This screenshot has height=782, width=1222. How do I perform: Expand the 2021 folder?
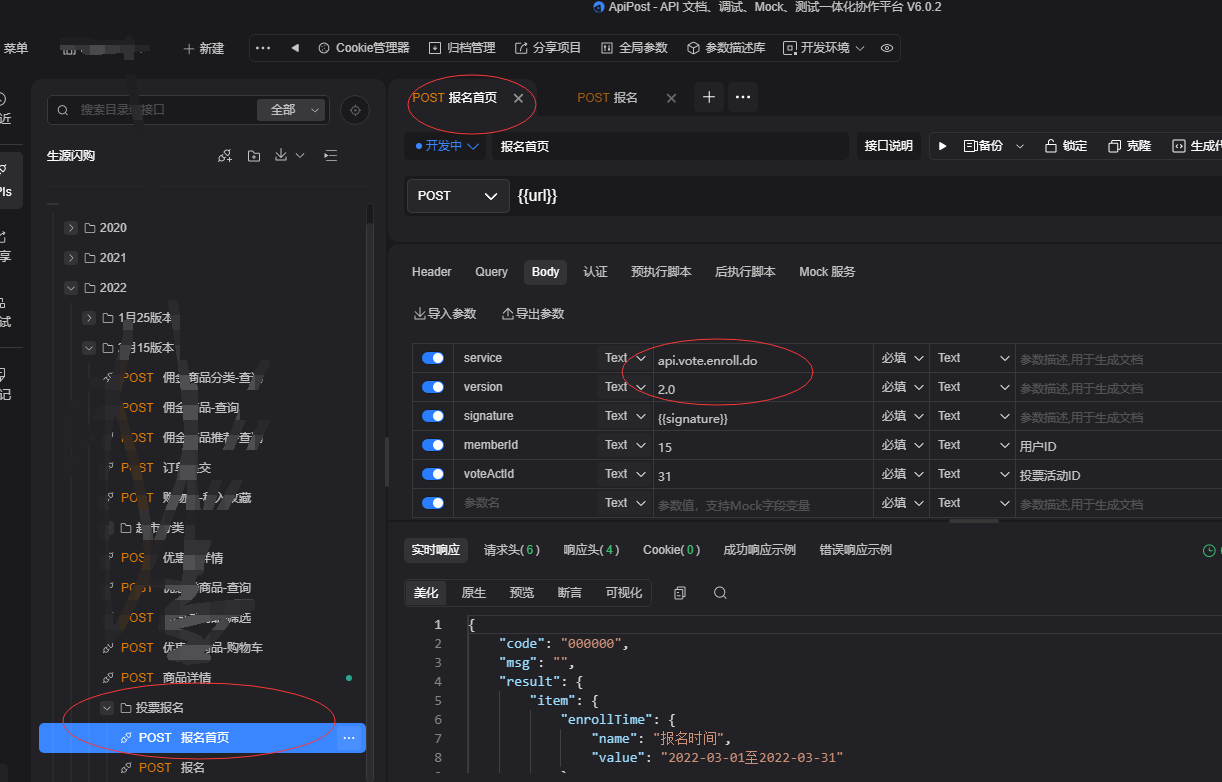coord(71,258)
